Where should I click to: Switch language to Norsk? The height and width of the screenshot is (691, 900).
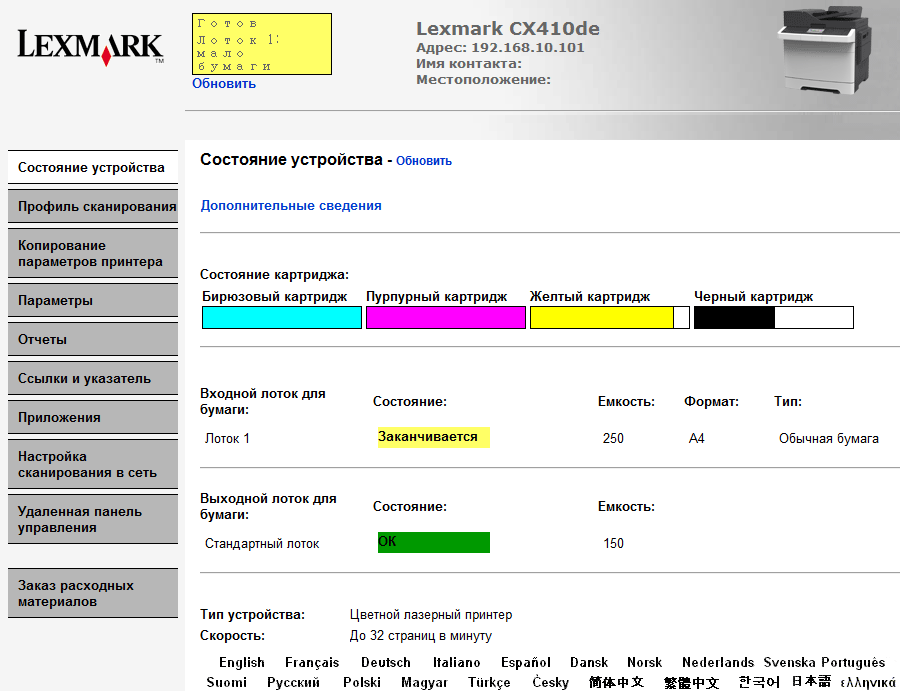point(645,663)
